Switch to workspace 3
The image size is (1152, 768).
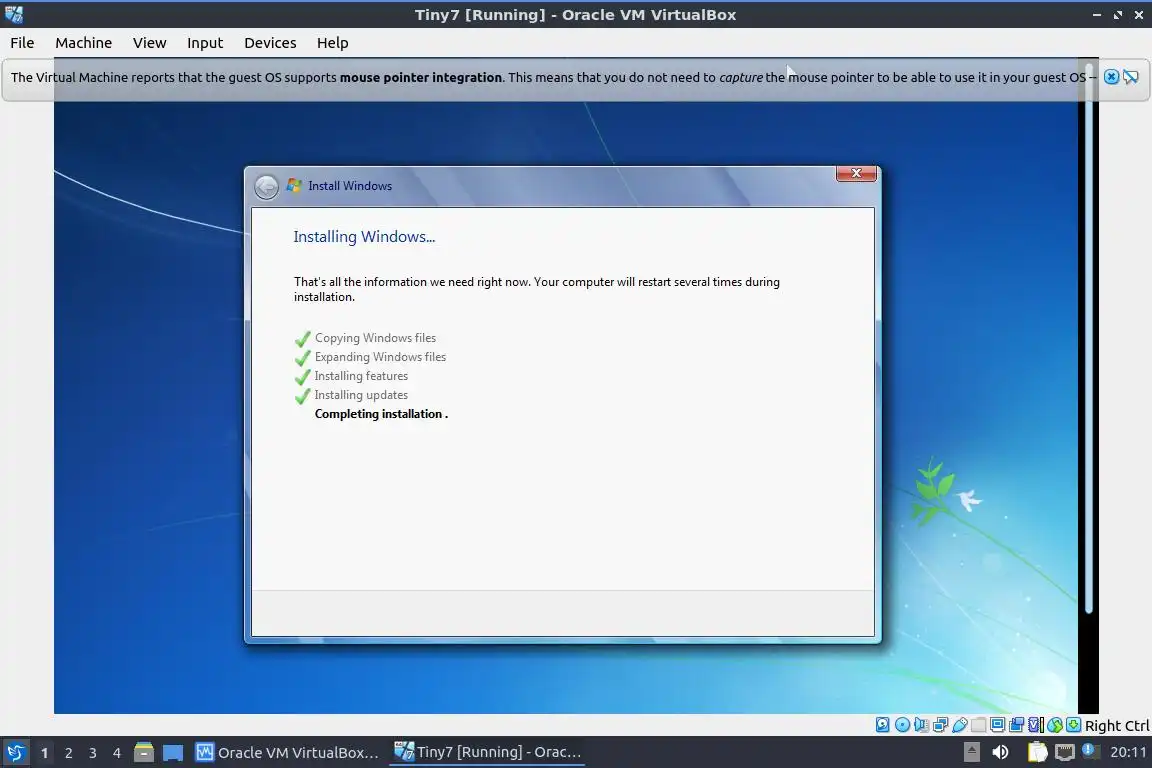93,753
